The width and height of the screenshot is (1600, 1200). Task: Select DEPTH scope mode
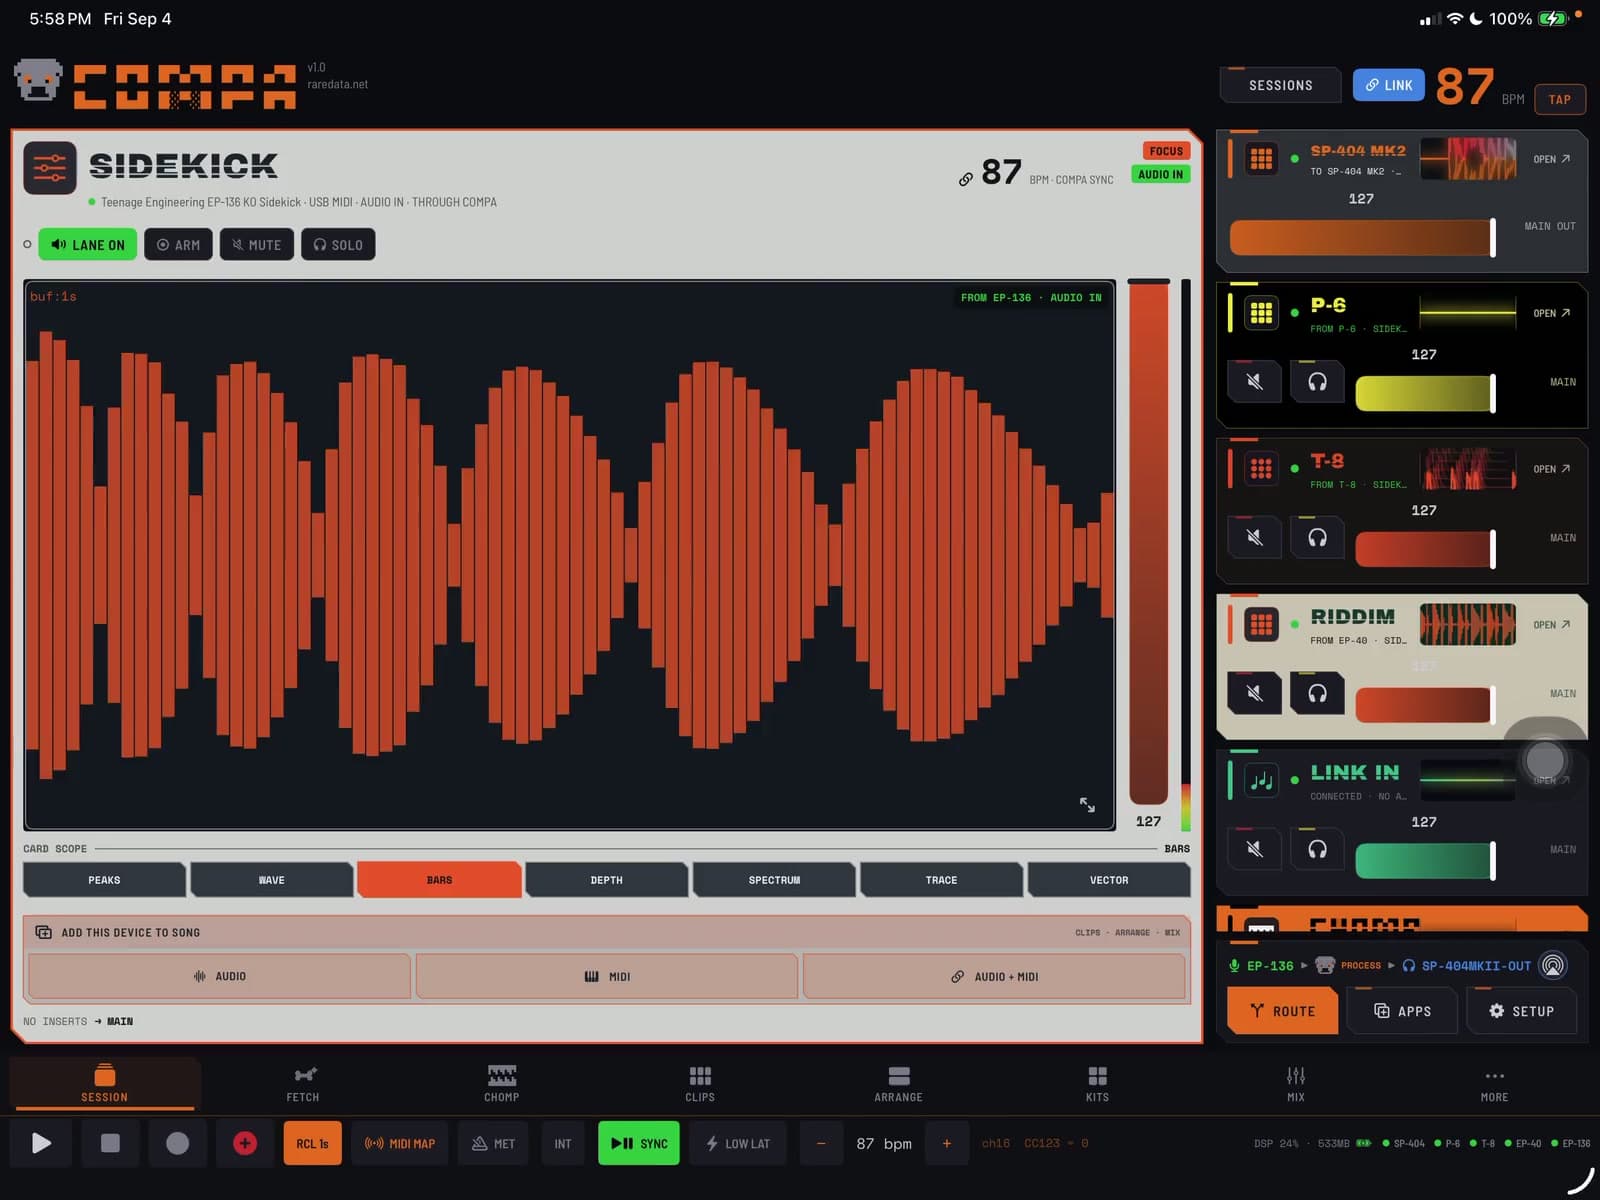click(x=606, y=880)
